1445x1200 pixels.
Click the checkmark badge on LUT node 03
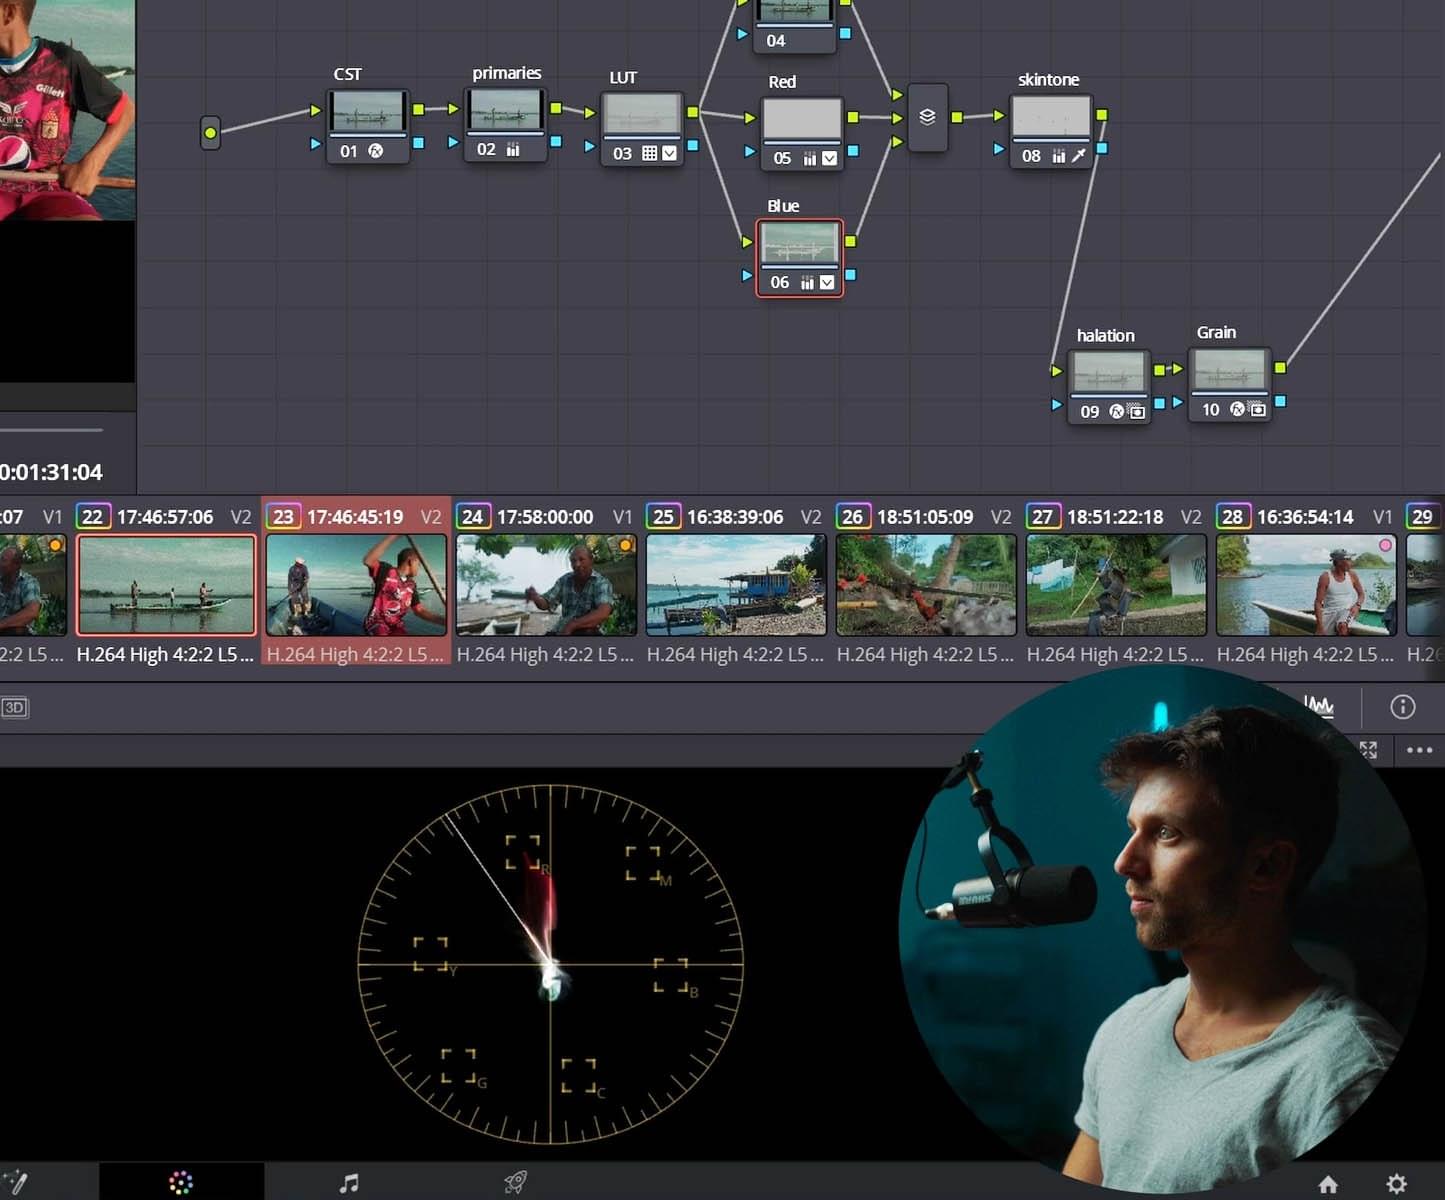click(x=669, y=153)
